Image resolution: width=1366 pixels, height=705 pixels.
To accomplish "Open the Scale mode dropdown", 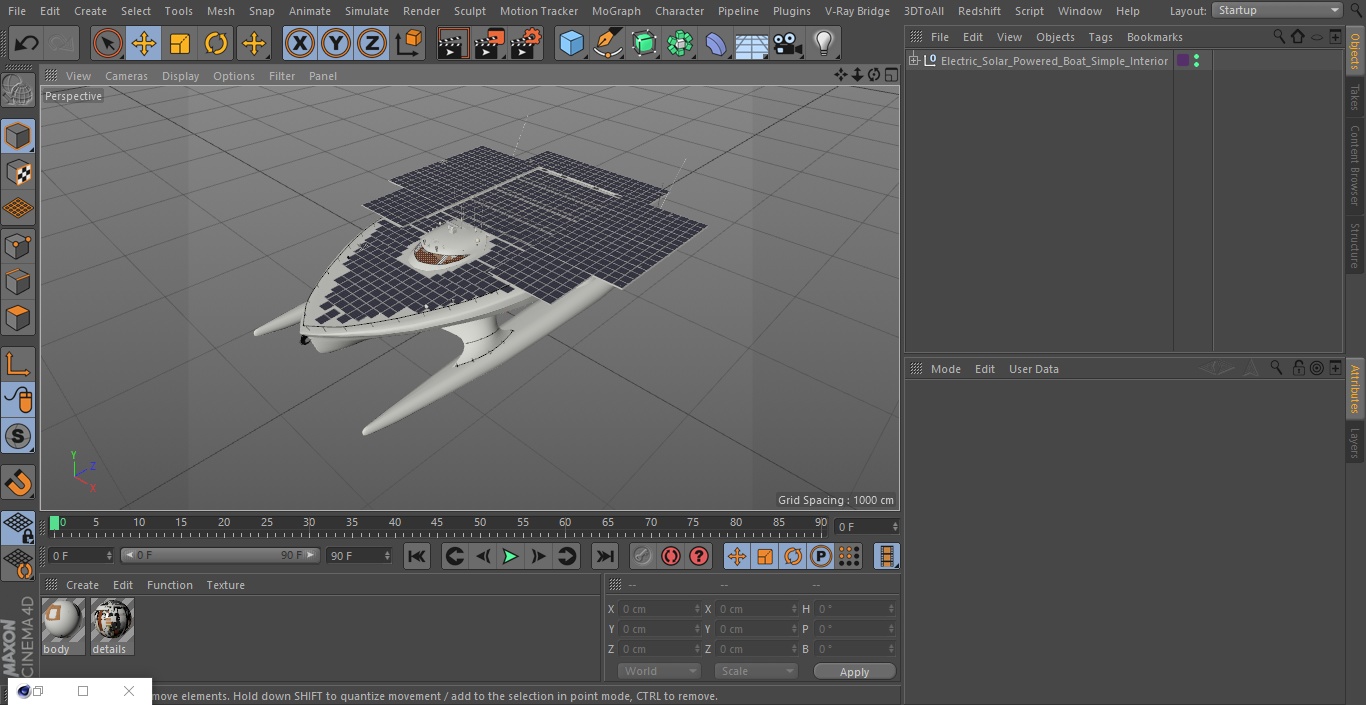I will (756, 671).
